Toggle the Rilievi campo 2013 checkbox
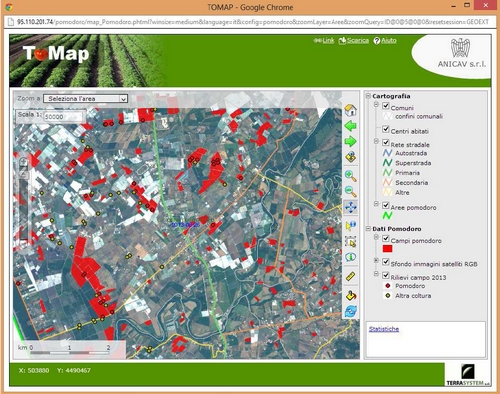 (386, 275)
